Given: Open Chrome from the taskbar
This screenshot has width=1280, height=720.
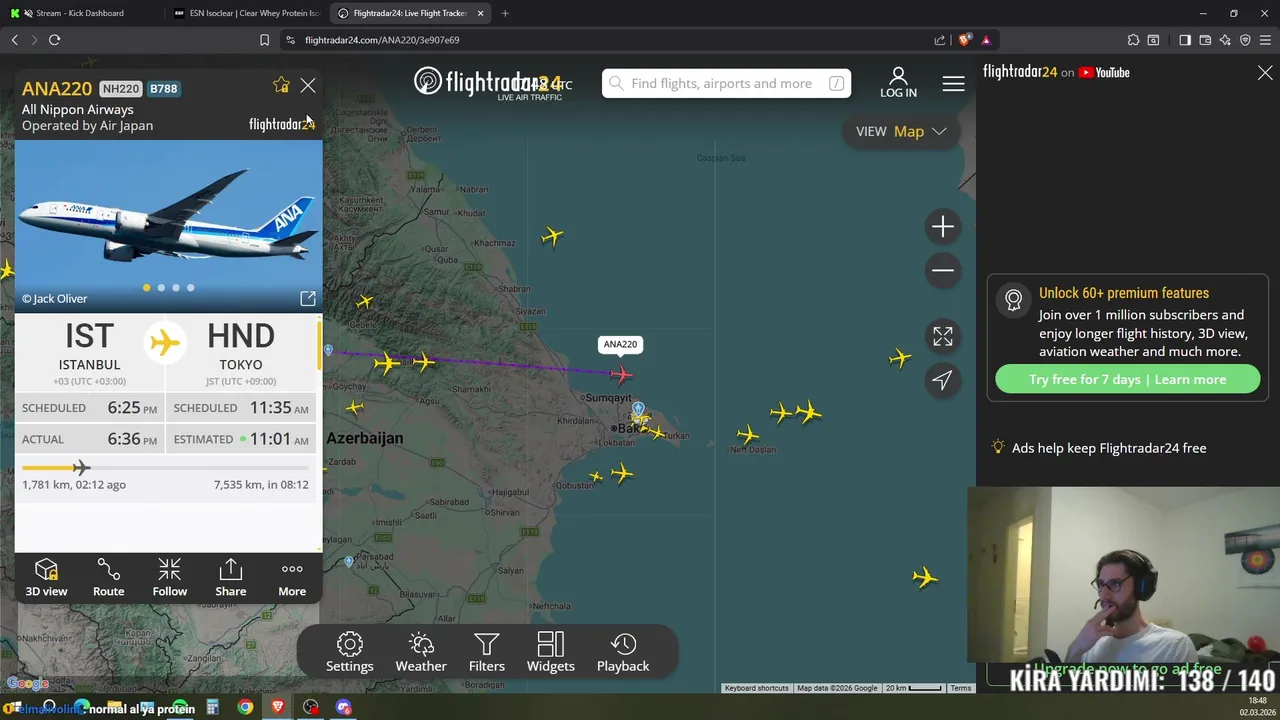Looking at the screenshot, I should [x=245, y=707].
